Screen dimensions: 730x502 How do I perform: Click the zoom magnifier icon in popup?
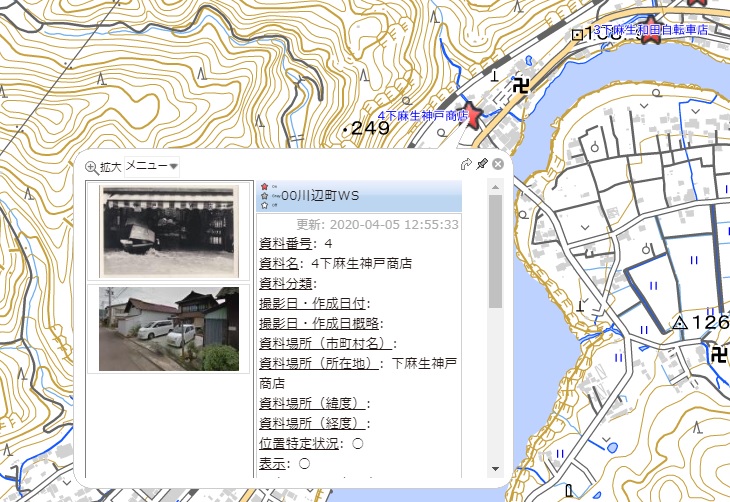92,167
